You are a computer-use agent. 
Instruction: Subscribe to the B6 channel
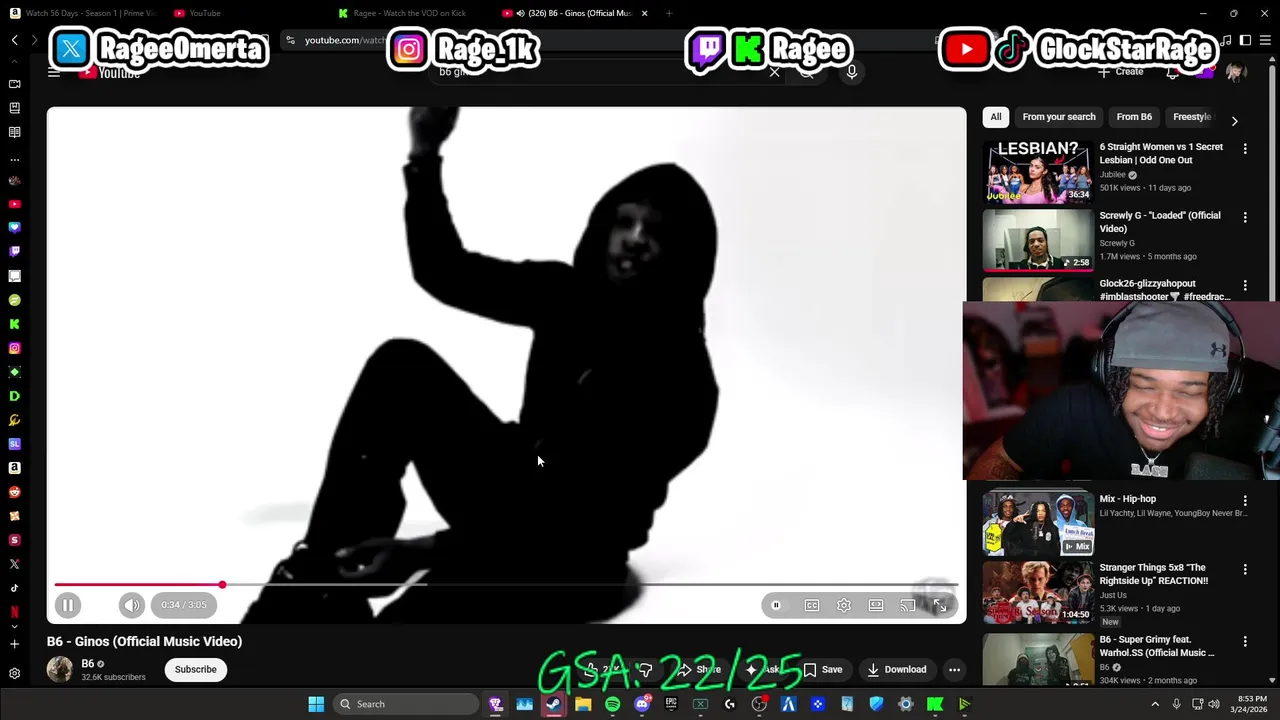[x=195, y=669]
